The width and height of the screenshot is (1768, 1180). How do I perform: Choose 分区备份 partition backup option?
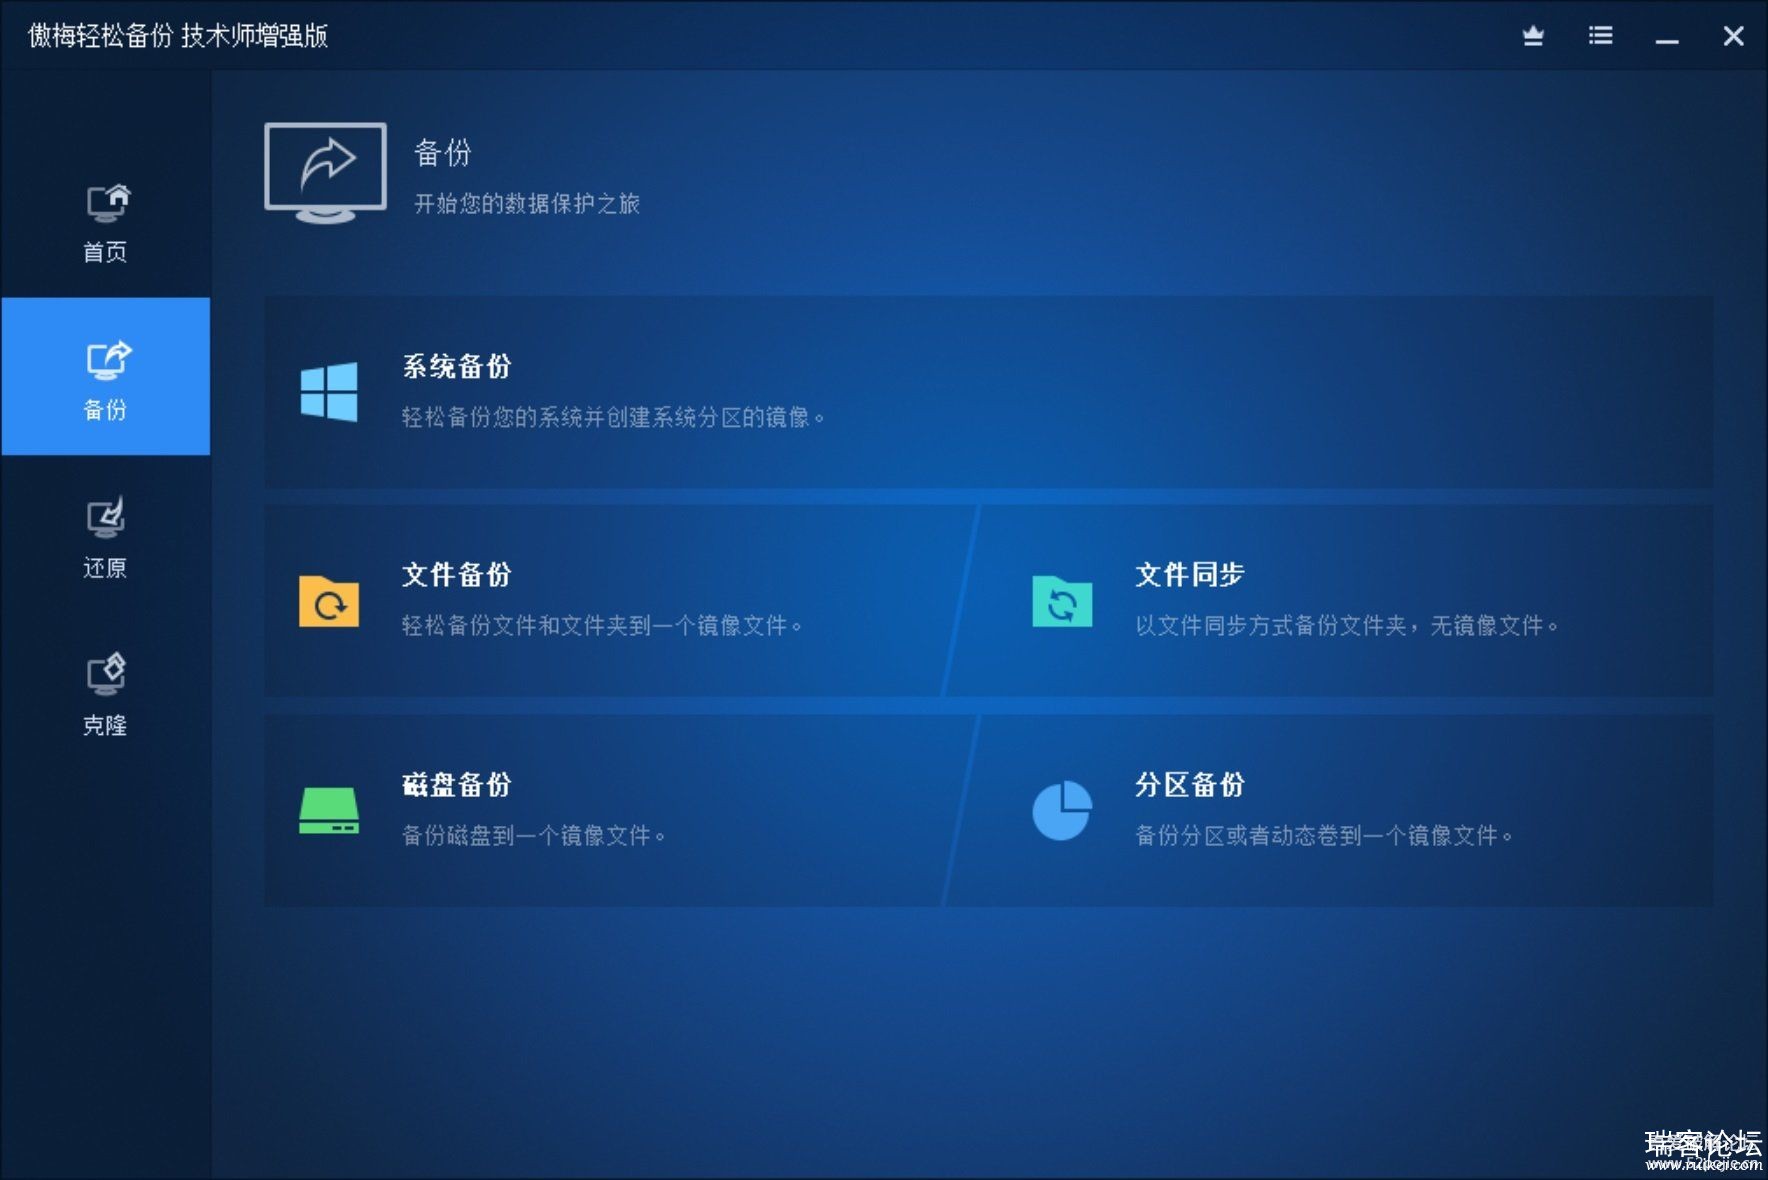click(x=1330, y=810)
